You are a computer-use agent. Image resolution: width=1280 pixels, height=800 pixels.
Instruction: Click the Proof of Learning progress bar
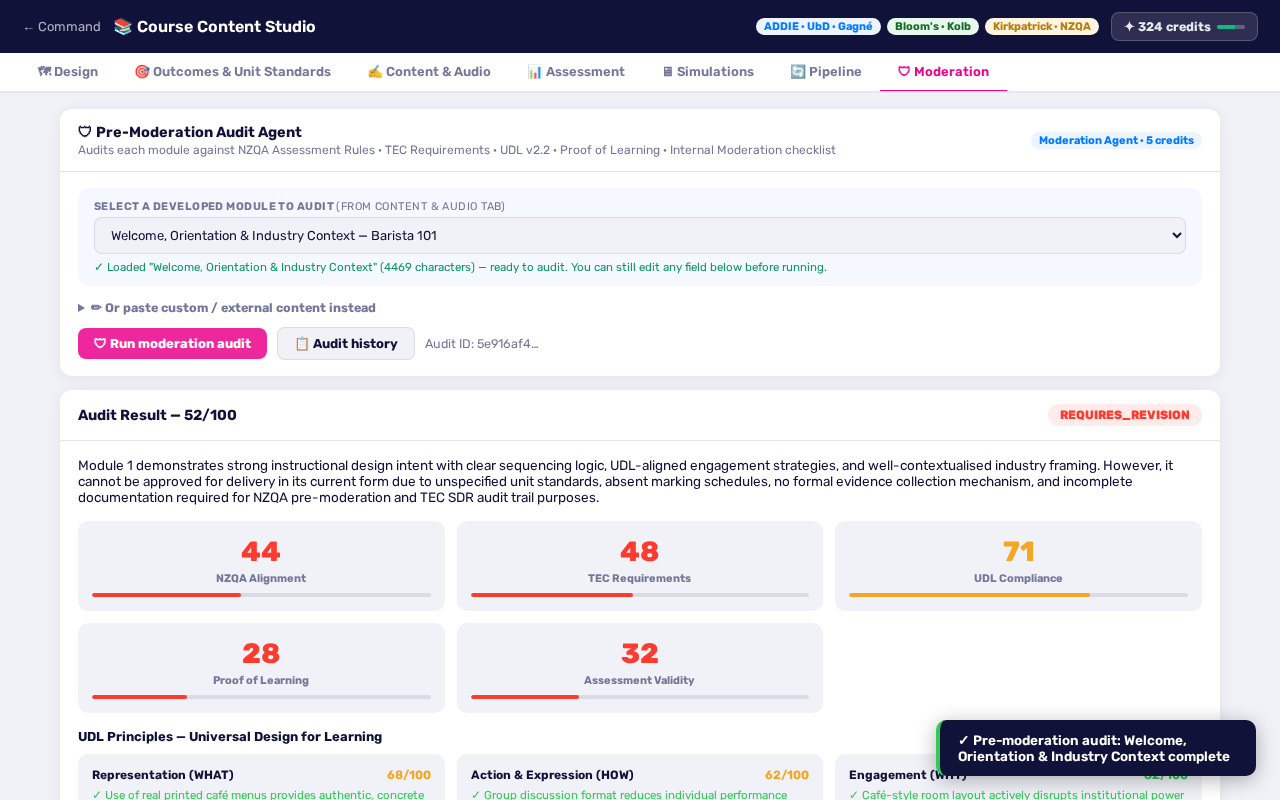[261, 697]
